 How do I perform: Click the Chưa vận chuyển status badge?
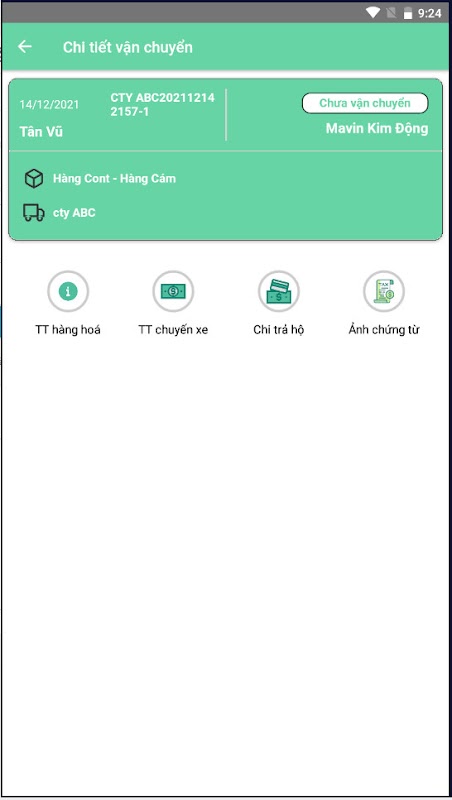(365, 103)
